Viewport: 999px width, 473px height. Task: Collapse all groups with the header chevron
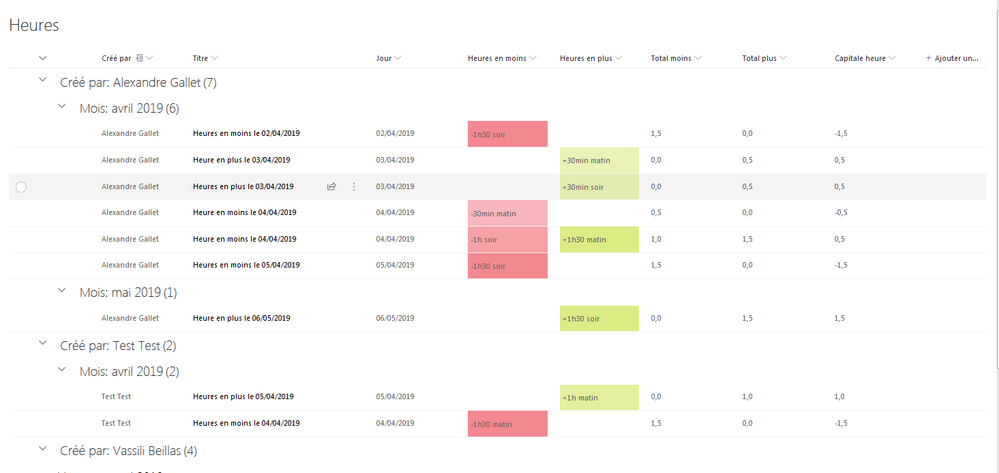[x=43, y=58]
